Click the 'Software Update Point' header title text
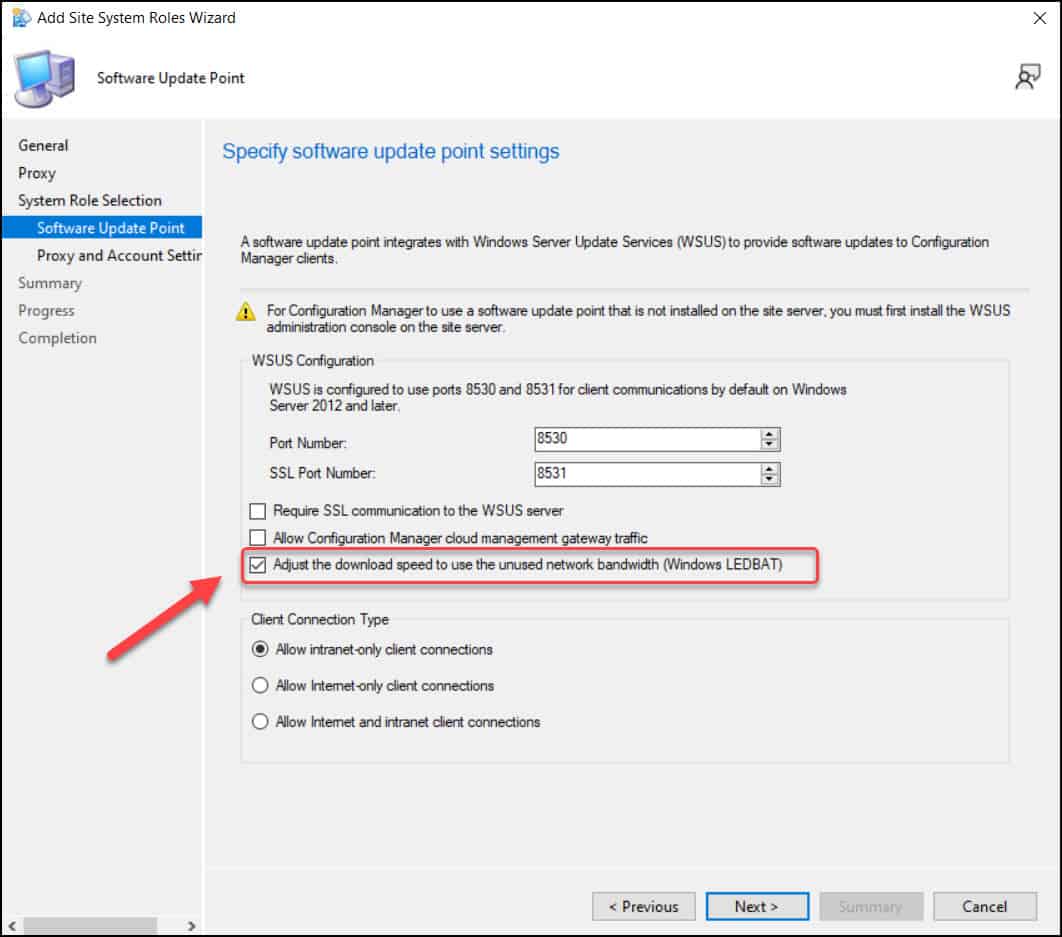This screenshot has height=937, width=1062. pyautogui.click(x=171, y=78)
